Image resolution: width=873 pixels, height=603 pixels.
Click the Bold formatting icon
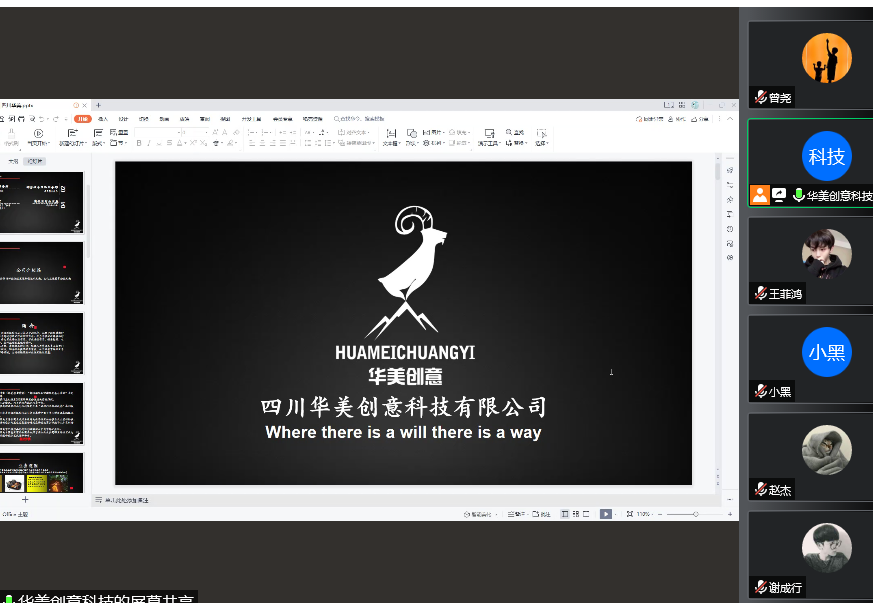point(139,143)
